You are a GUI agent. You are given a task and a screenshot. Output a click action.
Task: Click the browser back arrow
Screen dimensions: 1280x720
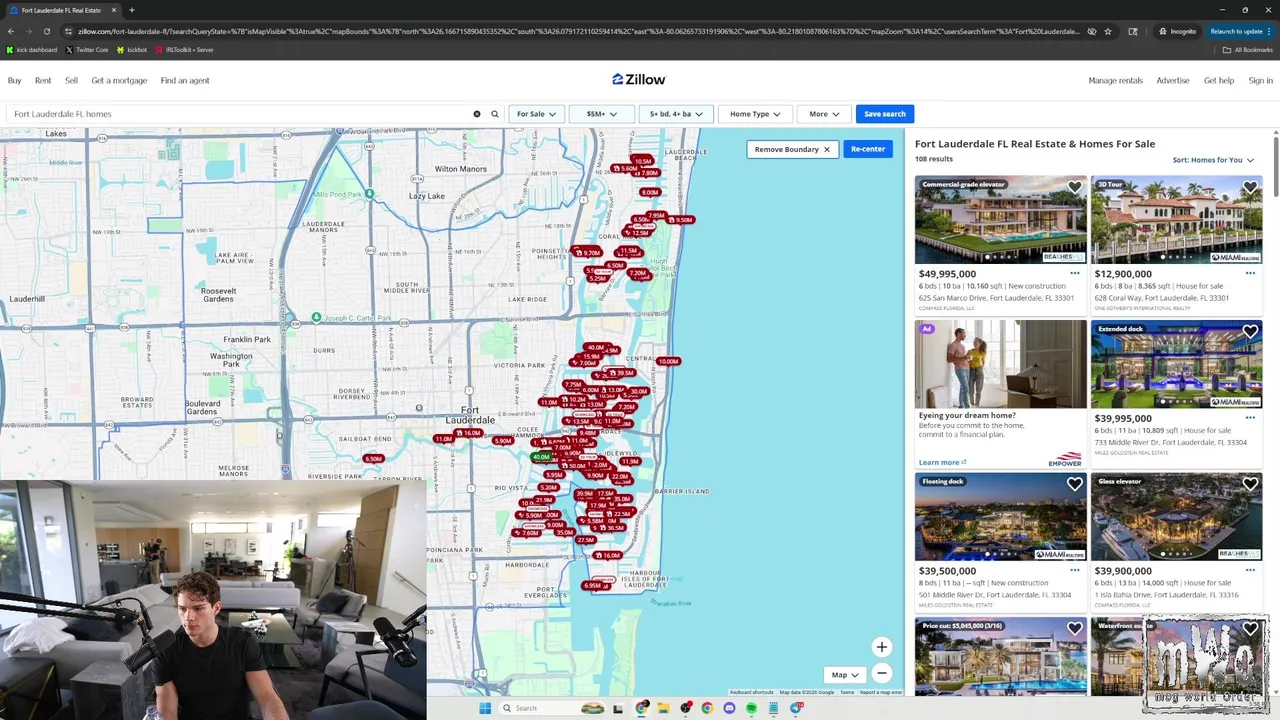(11, 31)
